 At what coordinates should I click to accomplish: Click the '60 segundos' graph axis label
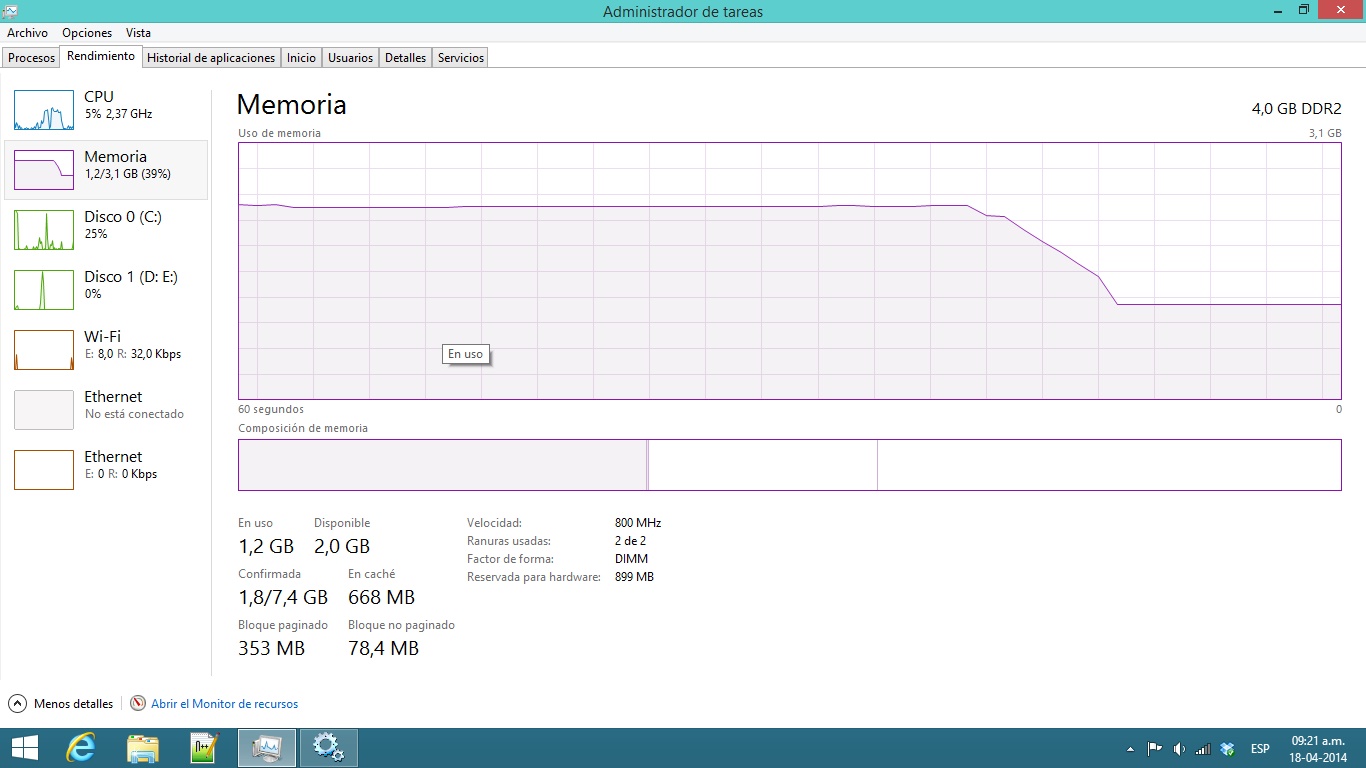(271, 409)
